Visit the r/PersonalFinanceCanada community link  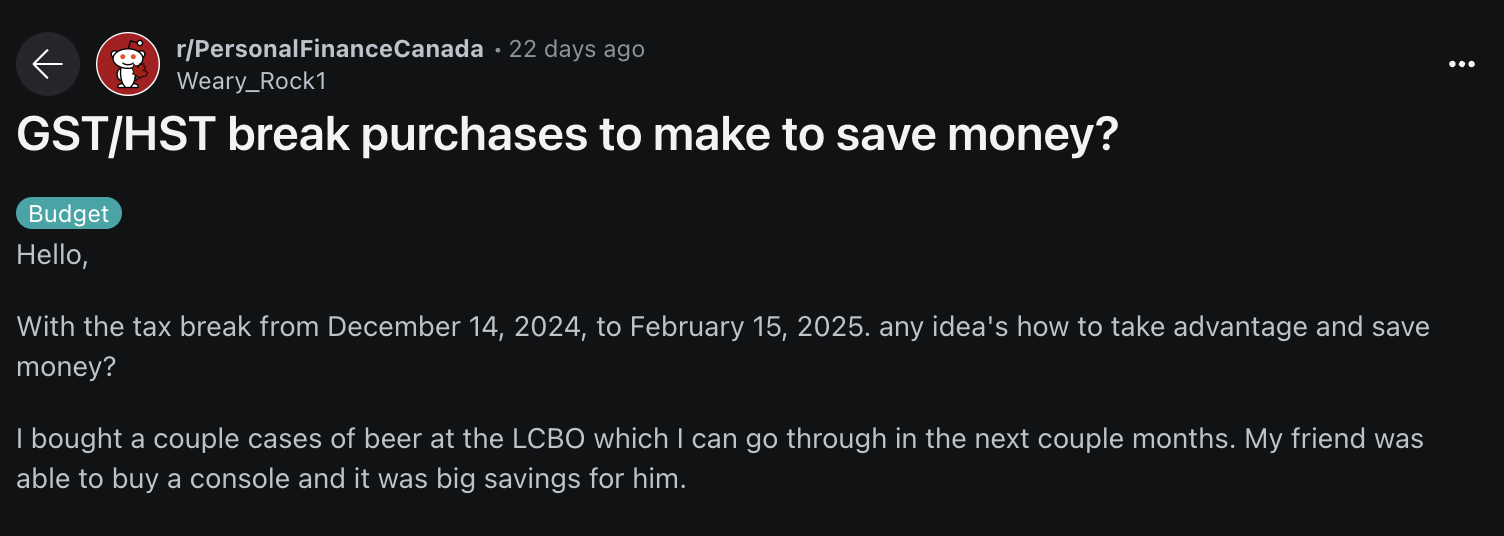click(330, 49)
